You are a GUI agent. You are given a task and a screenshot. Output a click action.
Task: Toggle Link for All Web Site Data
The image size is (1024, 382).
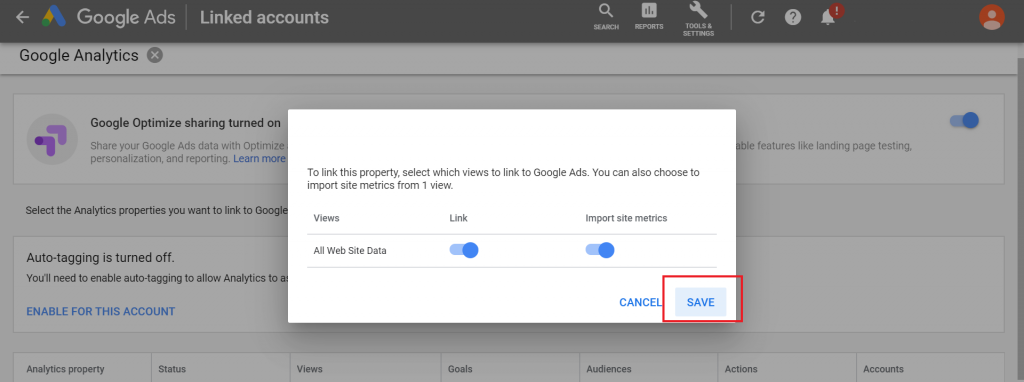click(464, 250)
